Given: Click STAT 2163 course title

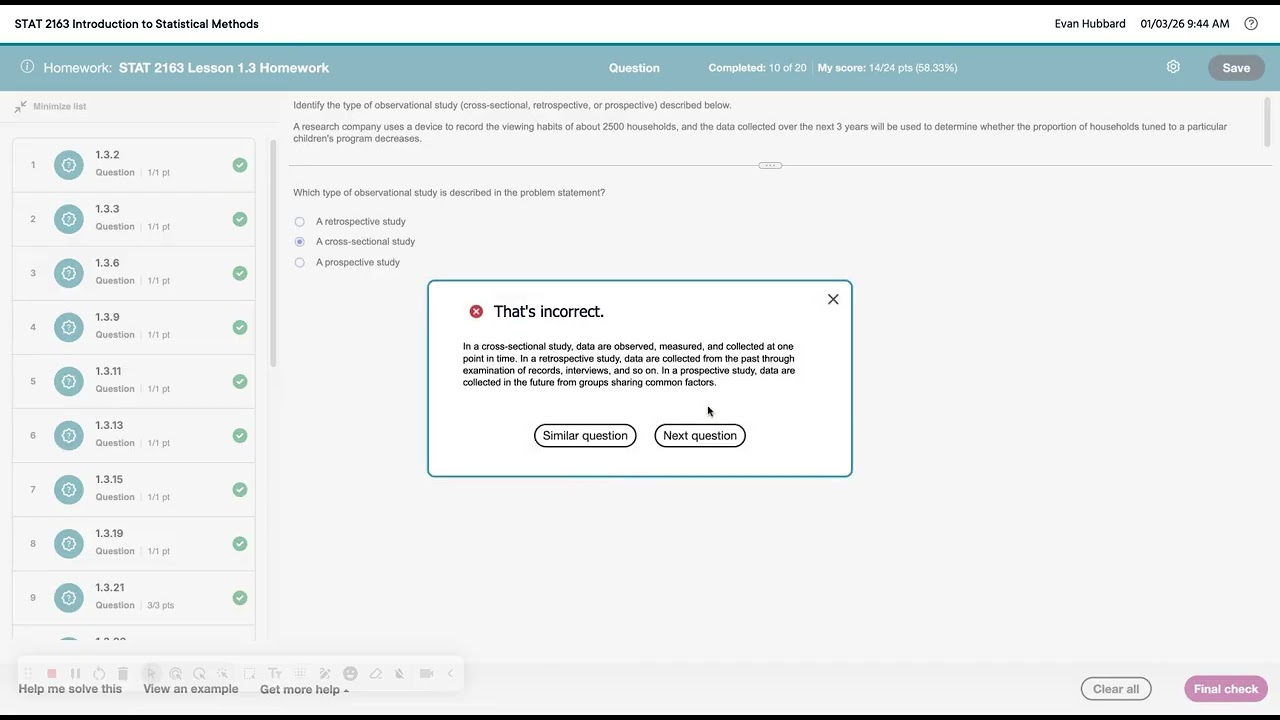Looking at the screenshot, I should click(136, 24).
